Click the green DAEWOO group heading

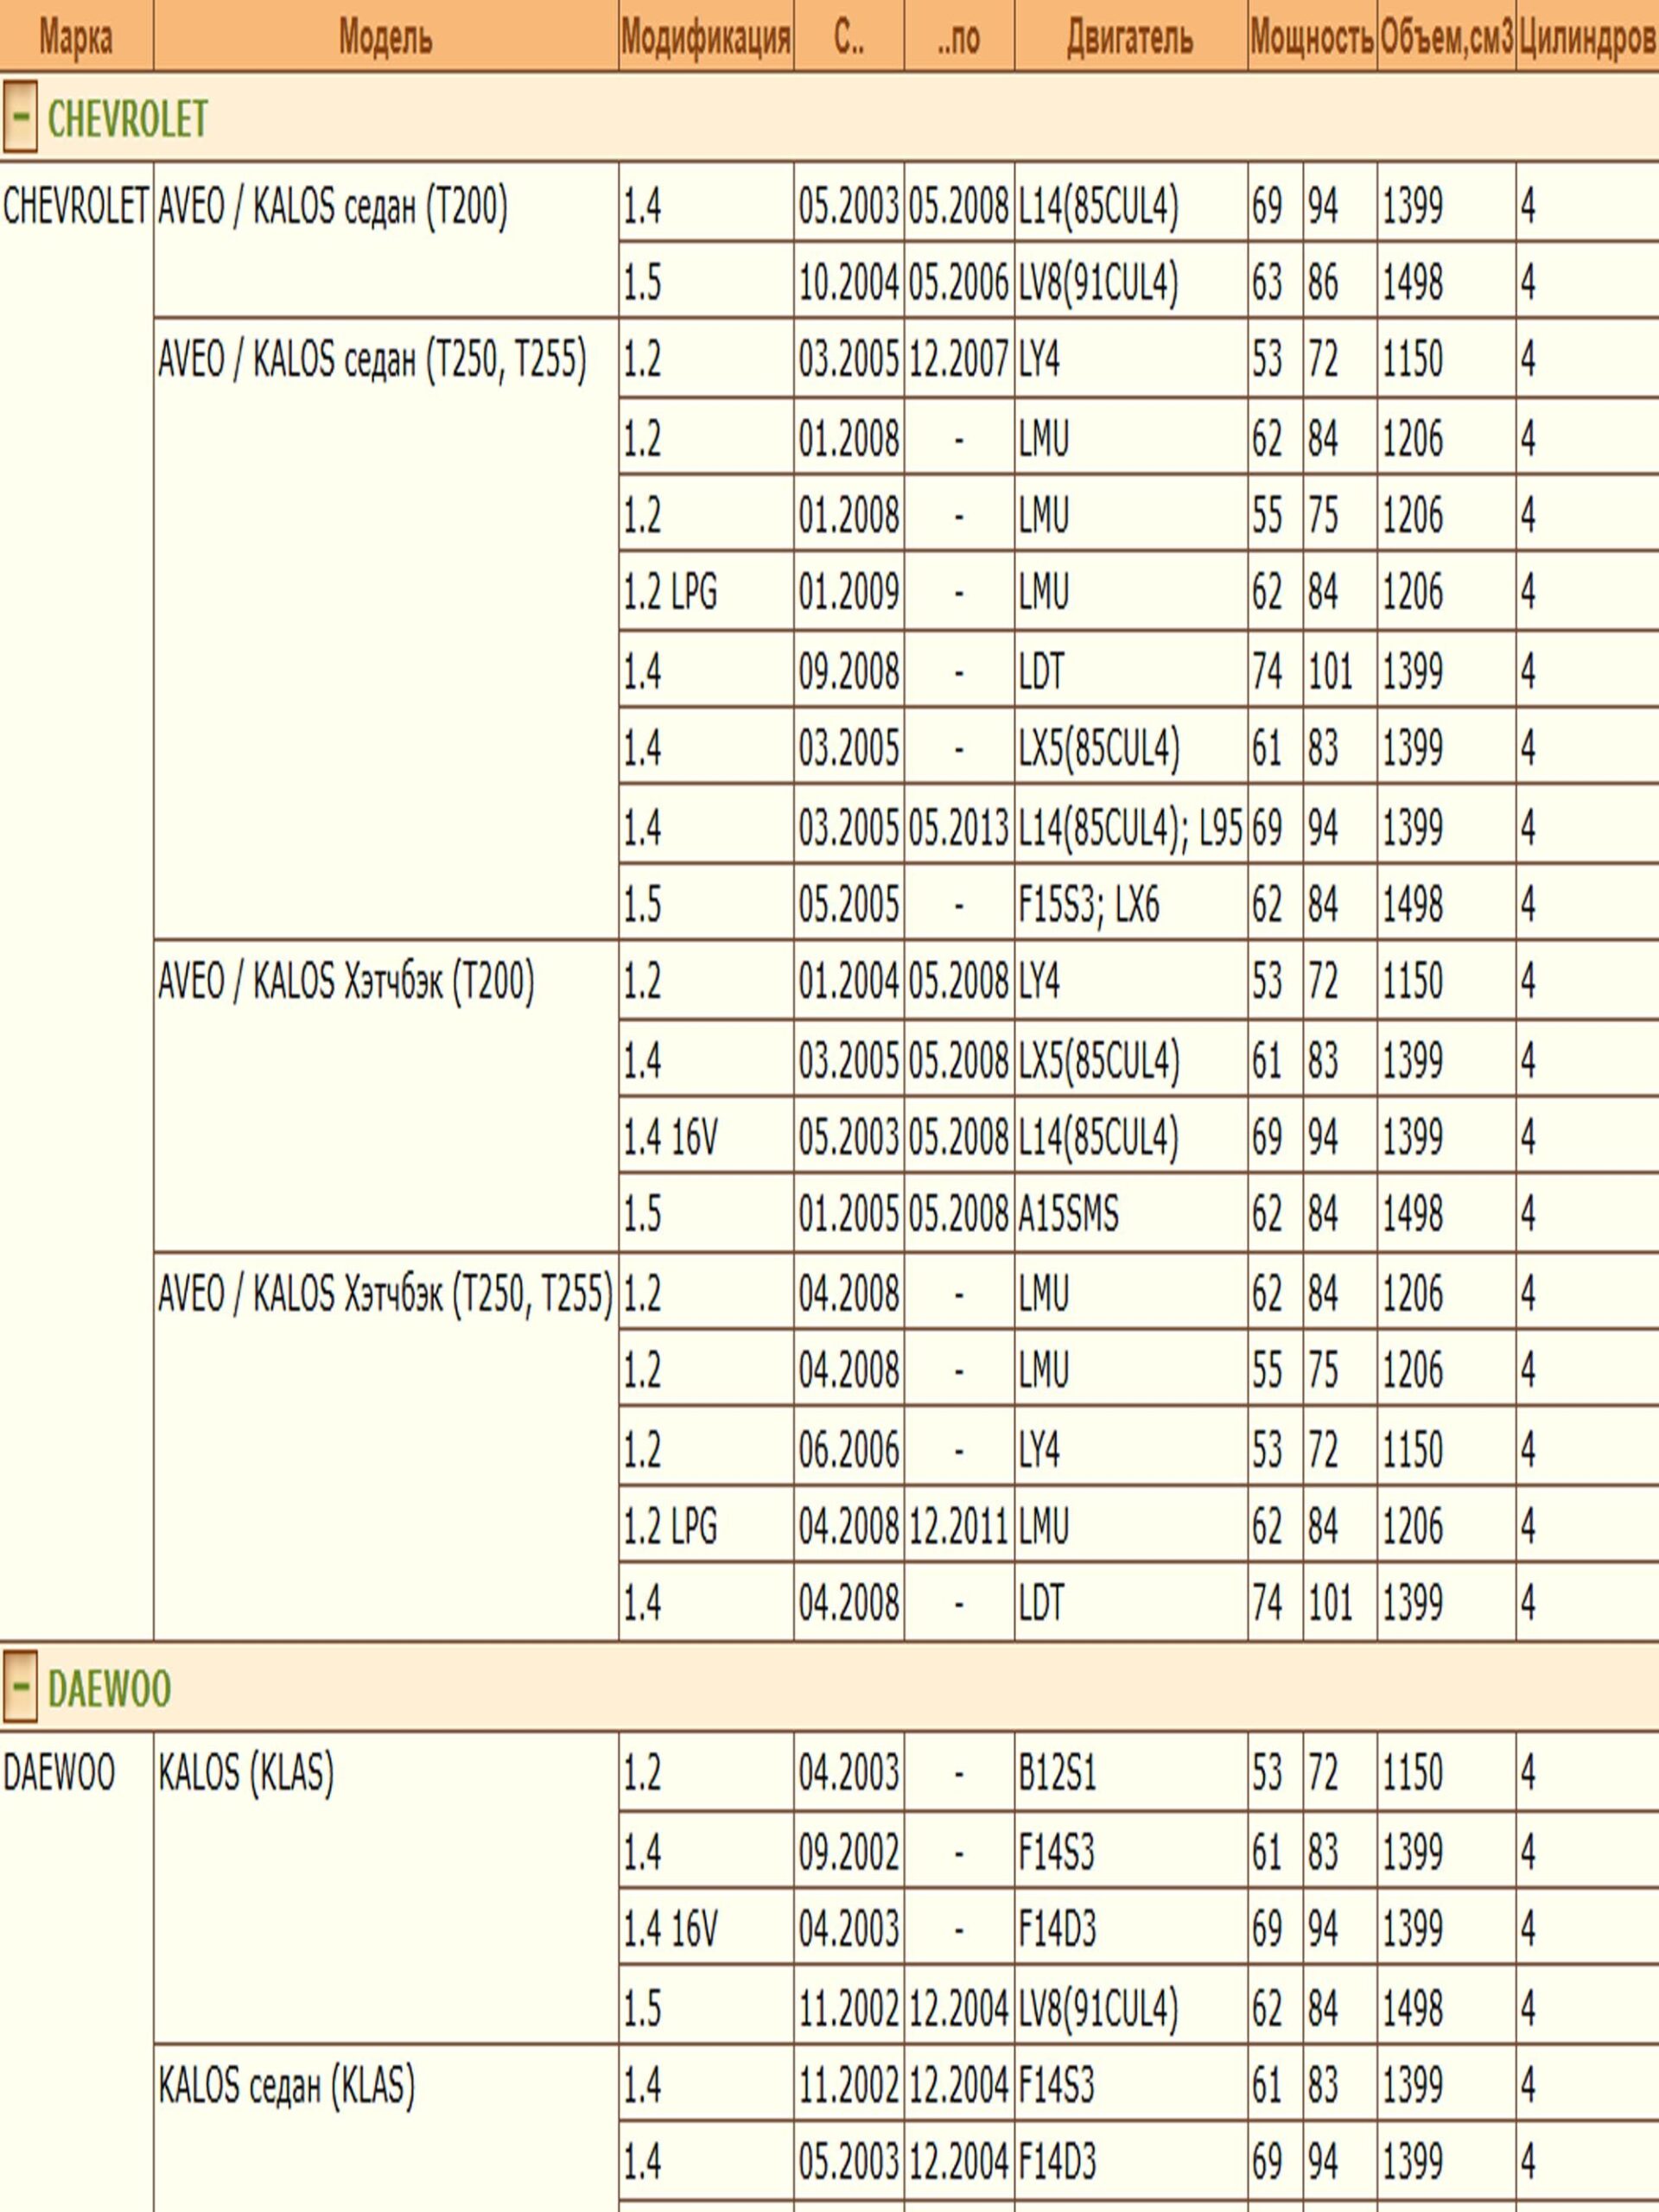[x=109, y=1689]
